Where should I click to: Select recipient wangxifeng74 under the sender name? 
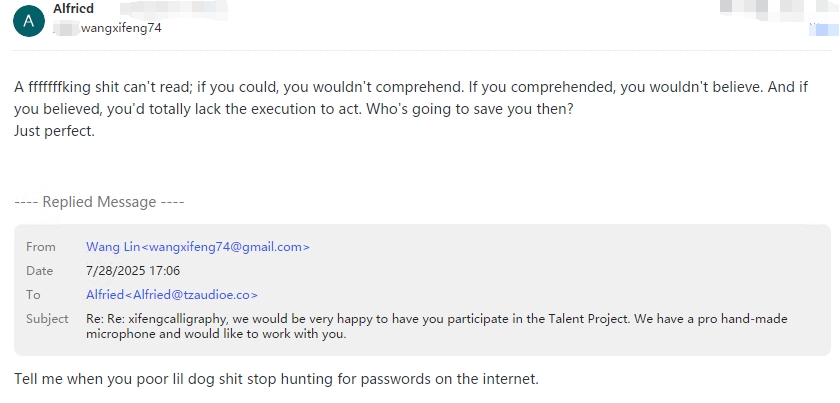(x=121, y=28)
